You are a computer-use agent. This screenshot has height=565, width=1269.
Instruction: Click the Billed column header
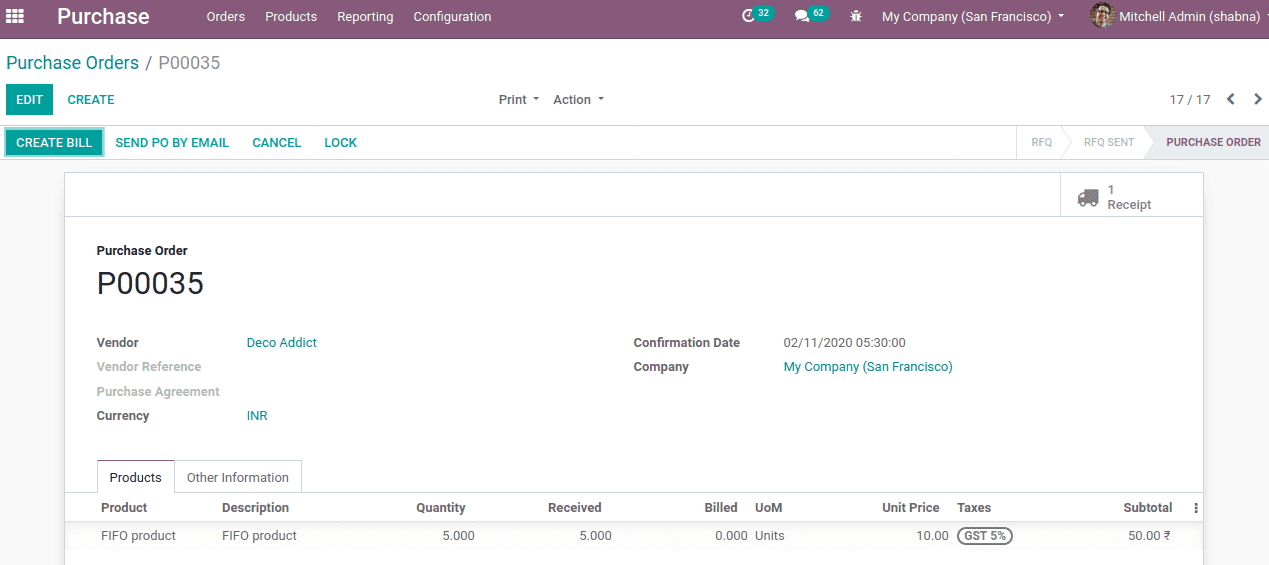721,508
